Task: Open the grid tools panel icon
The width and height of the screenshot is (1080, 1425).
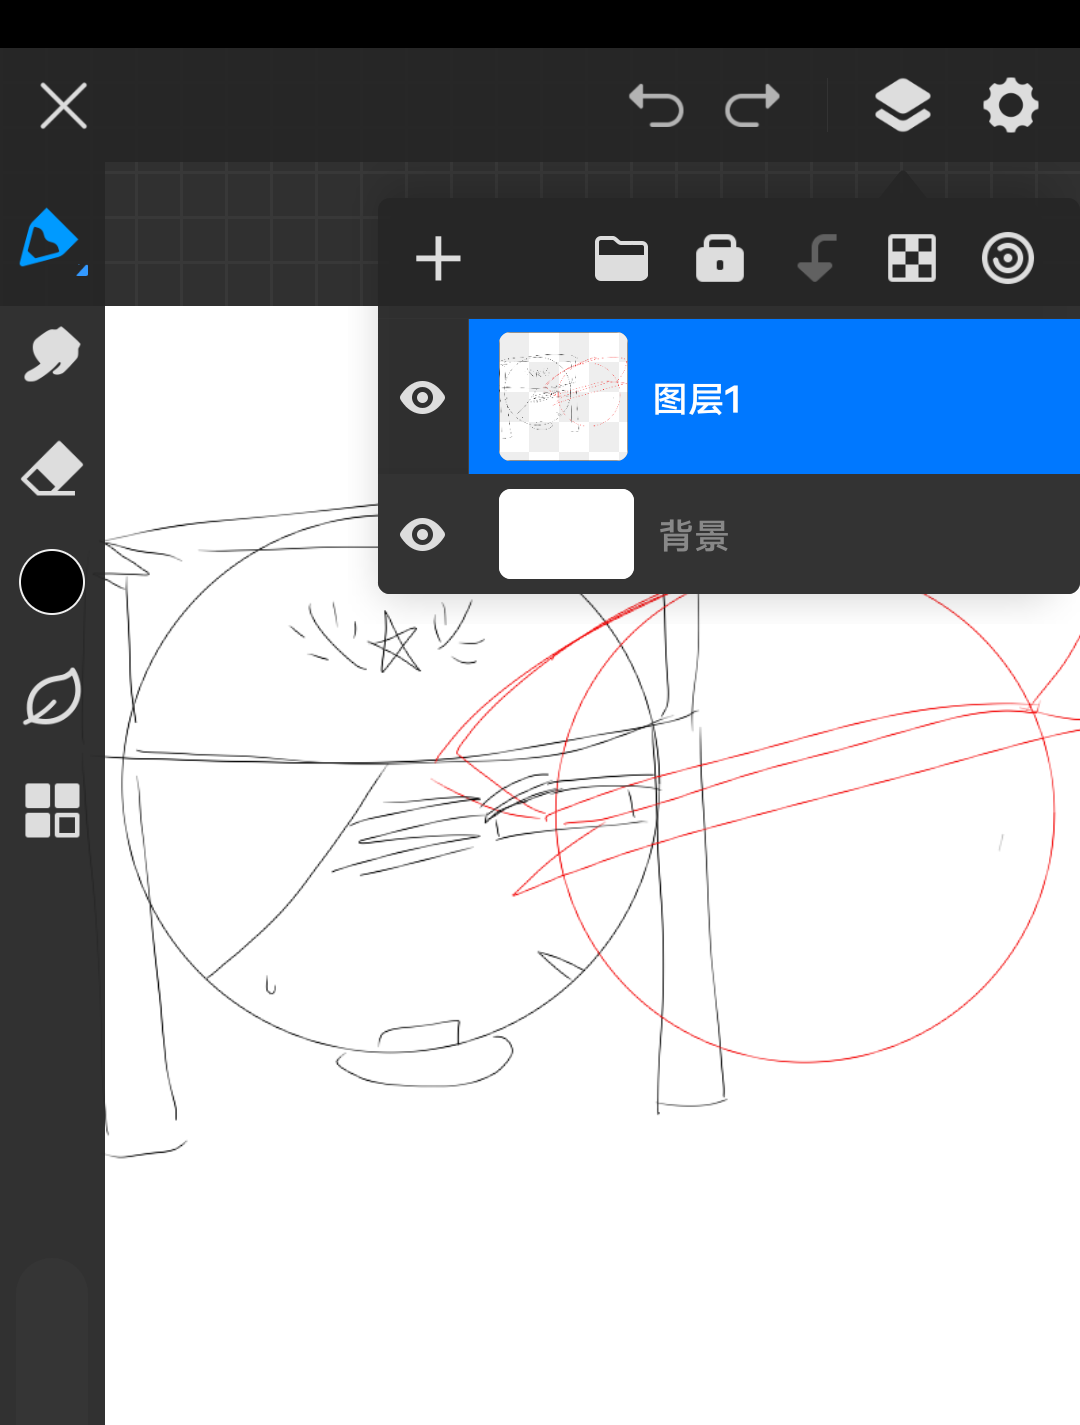Action: (x=52, y=810)
